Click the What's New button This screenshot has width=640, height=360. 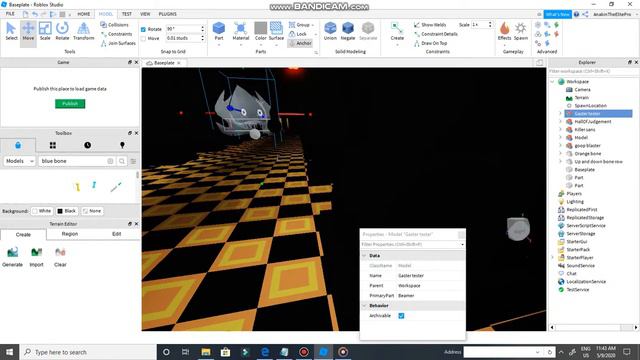pos(557,14)
